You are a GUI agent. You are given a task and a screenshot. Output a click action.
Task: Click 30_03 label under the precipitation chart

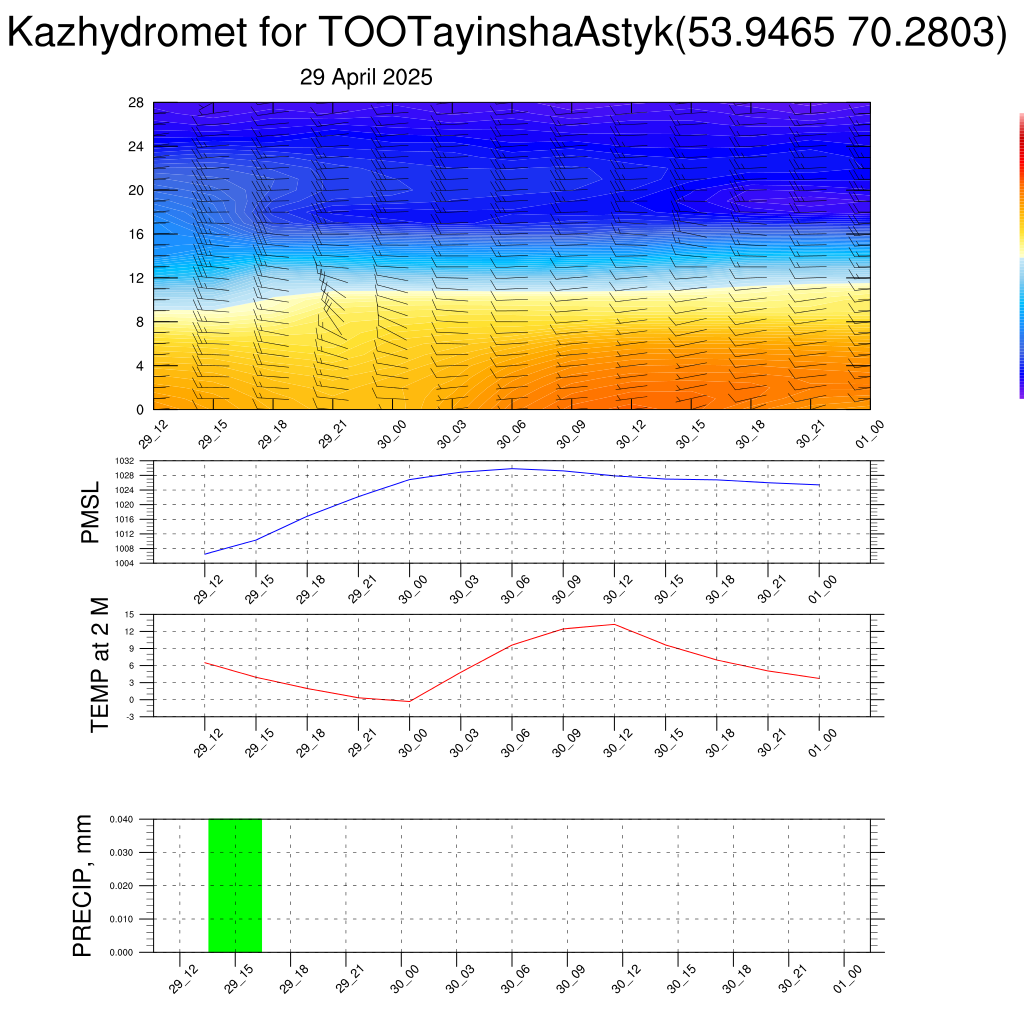tap(460, 978)
